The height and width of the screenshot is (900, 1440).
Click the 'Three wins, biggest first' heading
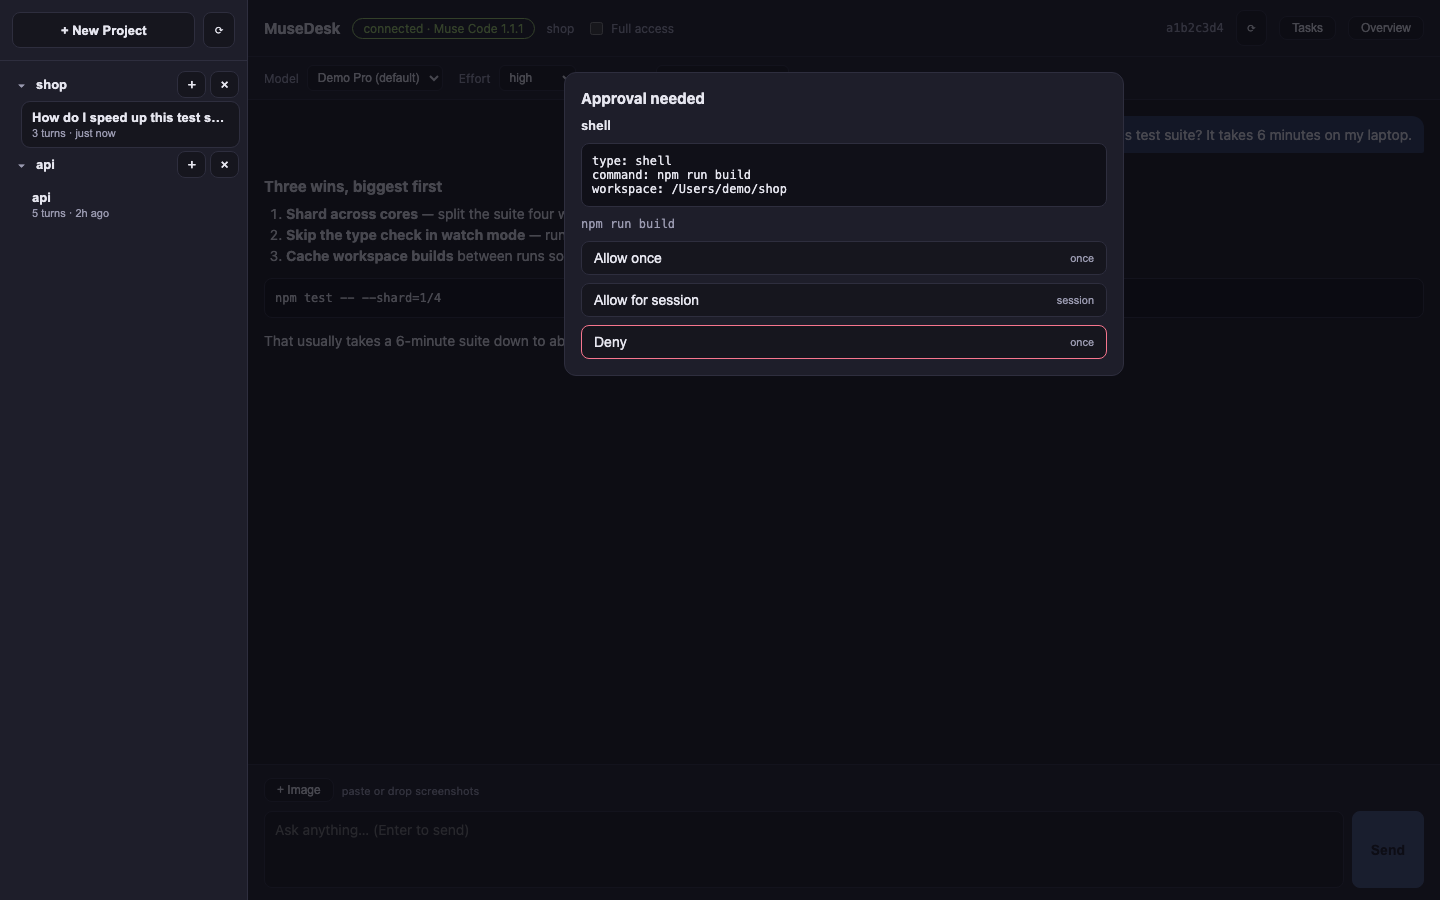pyautogui.click(x=353, y=186)
